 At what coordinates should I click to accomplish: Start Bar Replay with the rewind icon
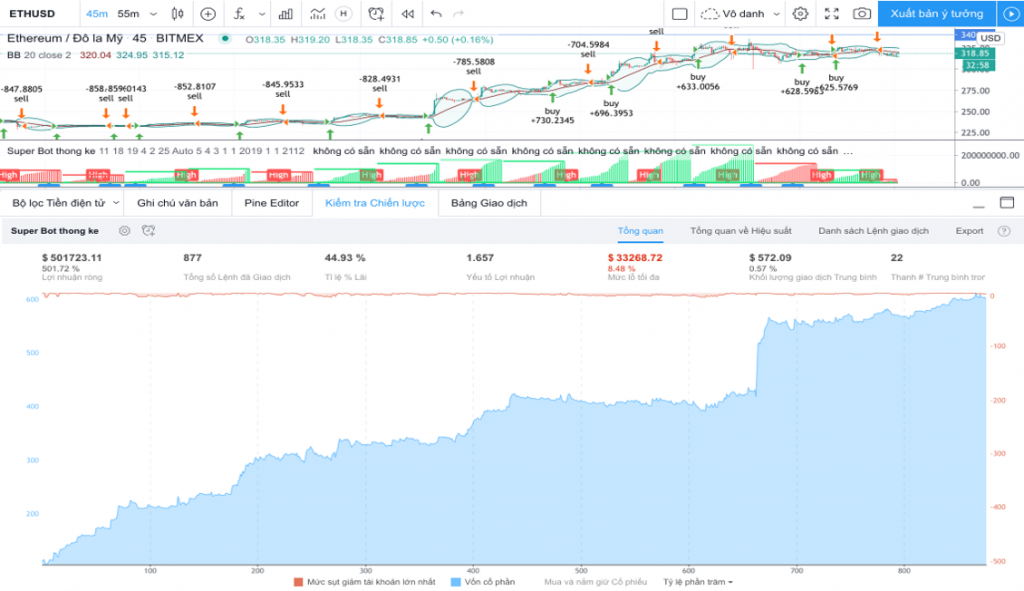click(405, 14)
